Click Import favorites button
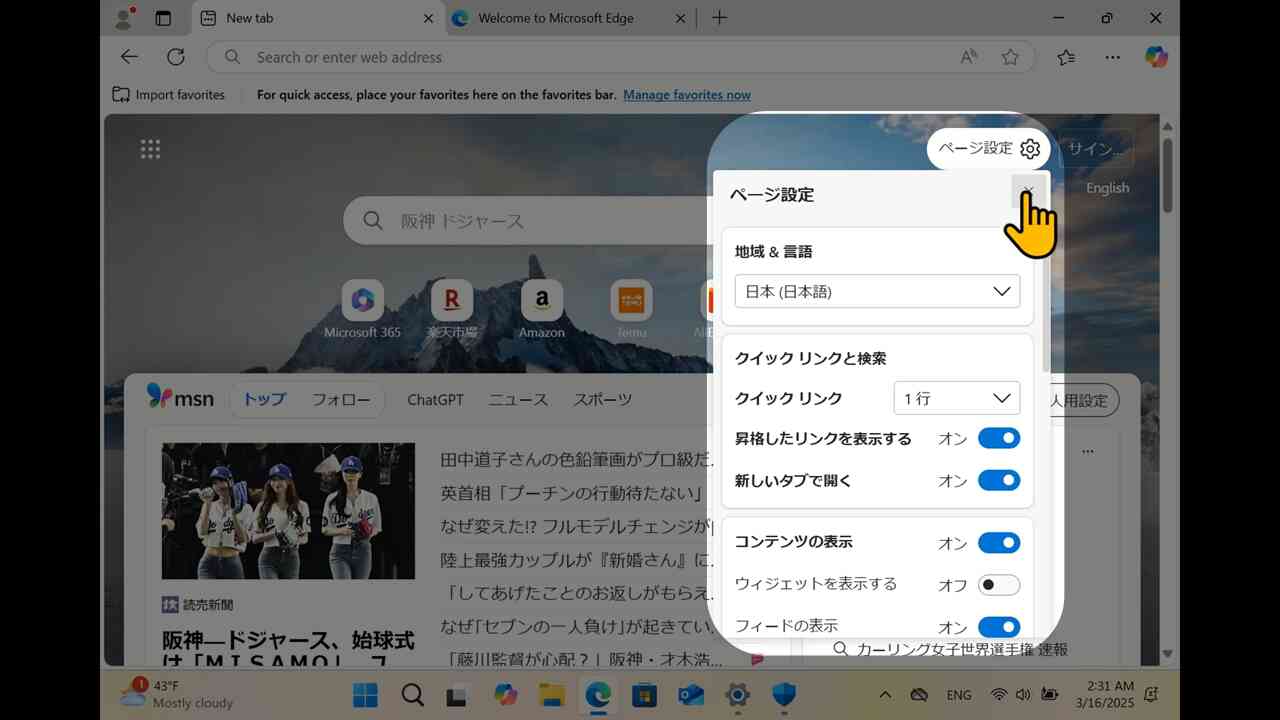 coord(169,95)
